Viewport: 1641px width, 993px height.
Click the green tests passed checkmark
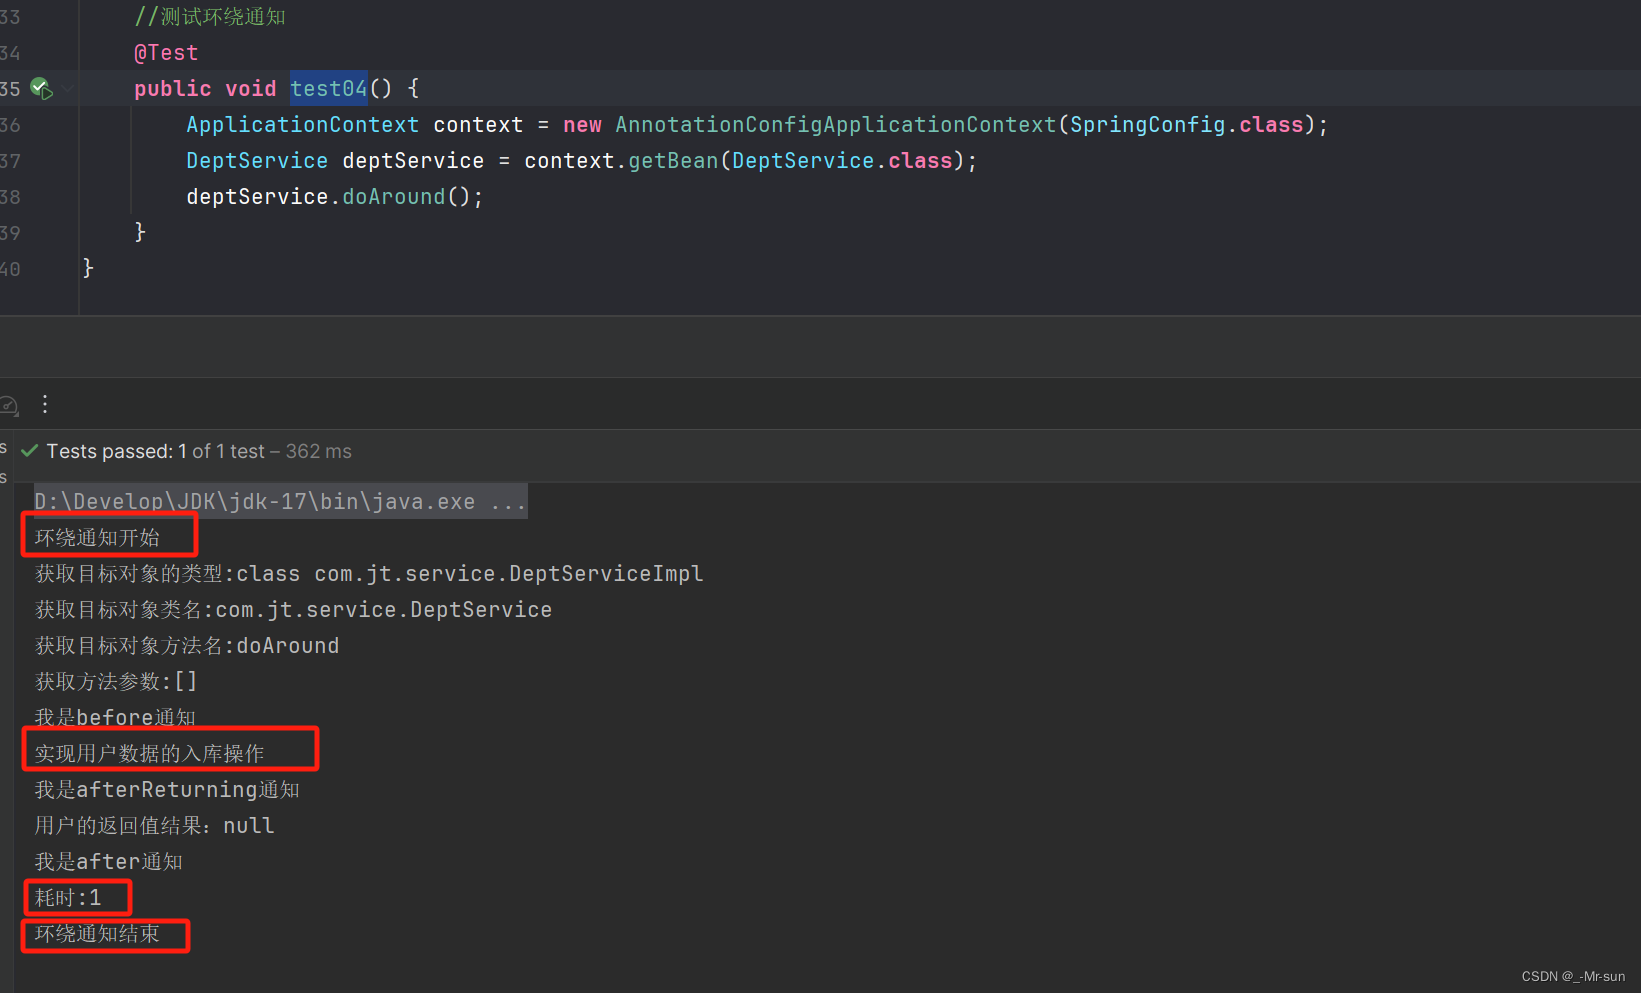tap(30, 451)
